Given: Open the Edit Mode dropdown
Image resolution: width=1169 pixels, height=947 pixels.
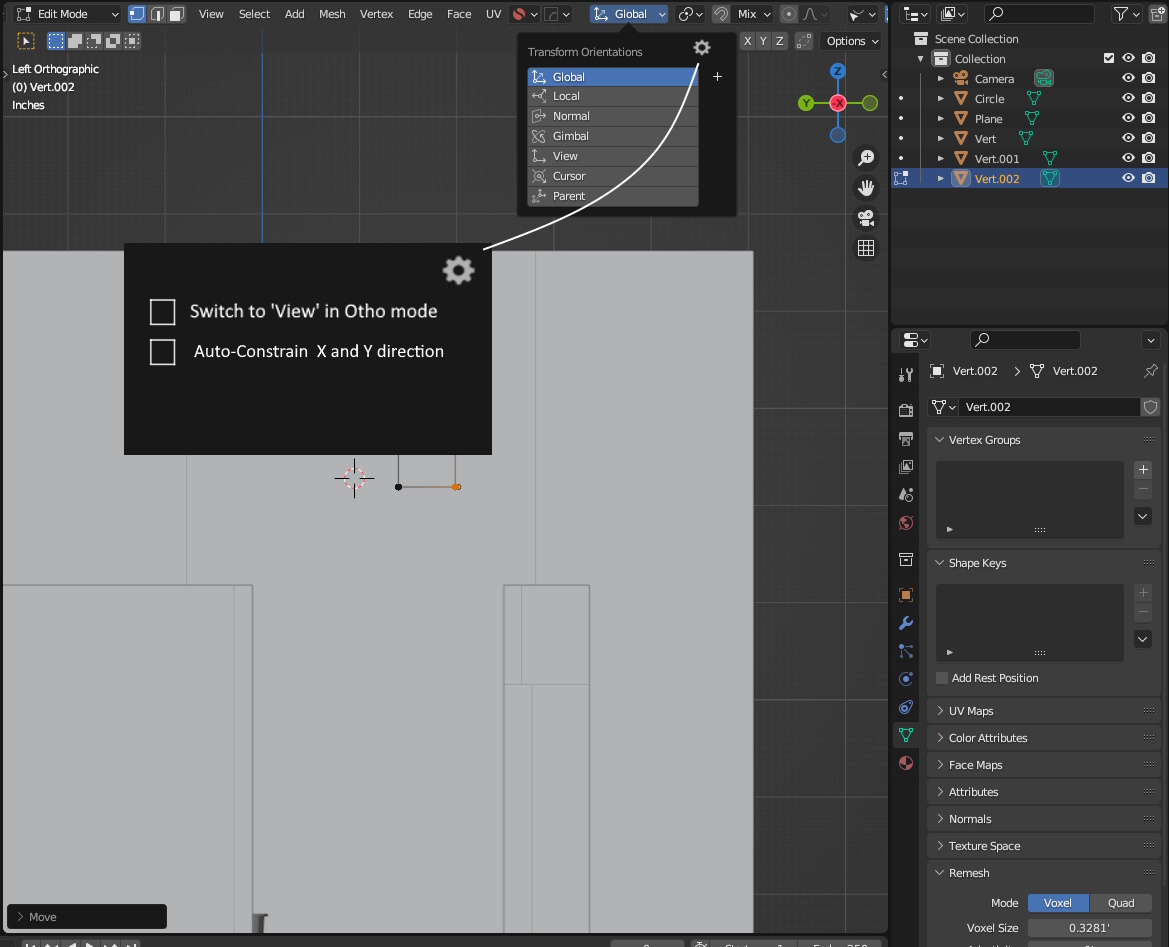Looking at the screenshot, I should pos(67,14).
